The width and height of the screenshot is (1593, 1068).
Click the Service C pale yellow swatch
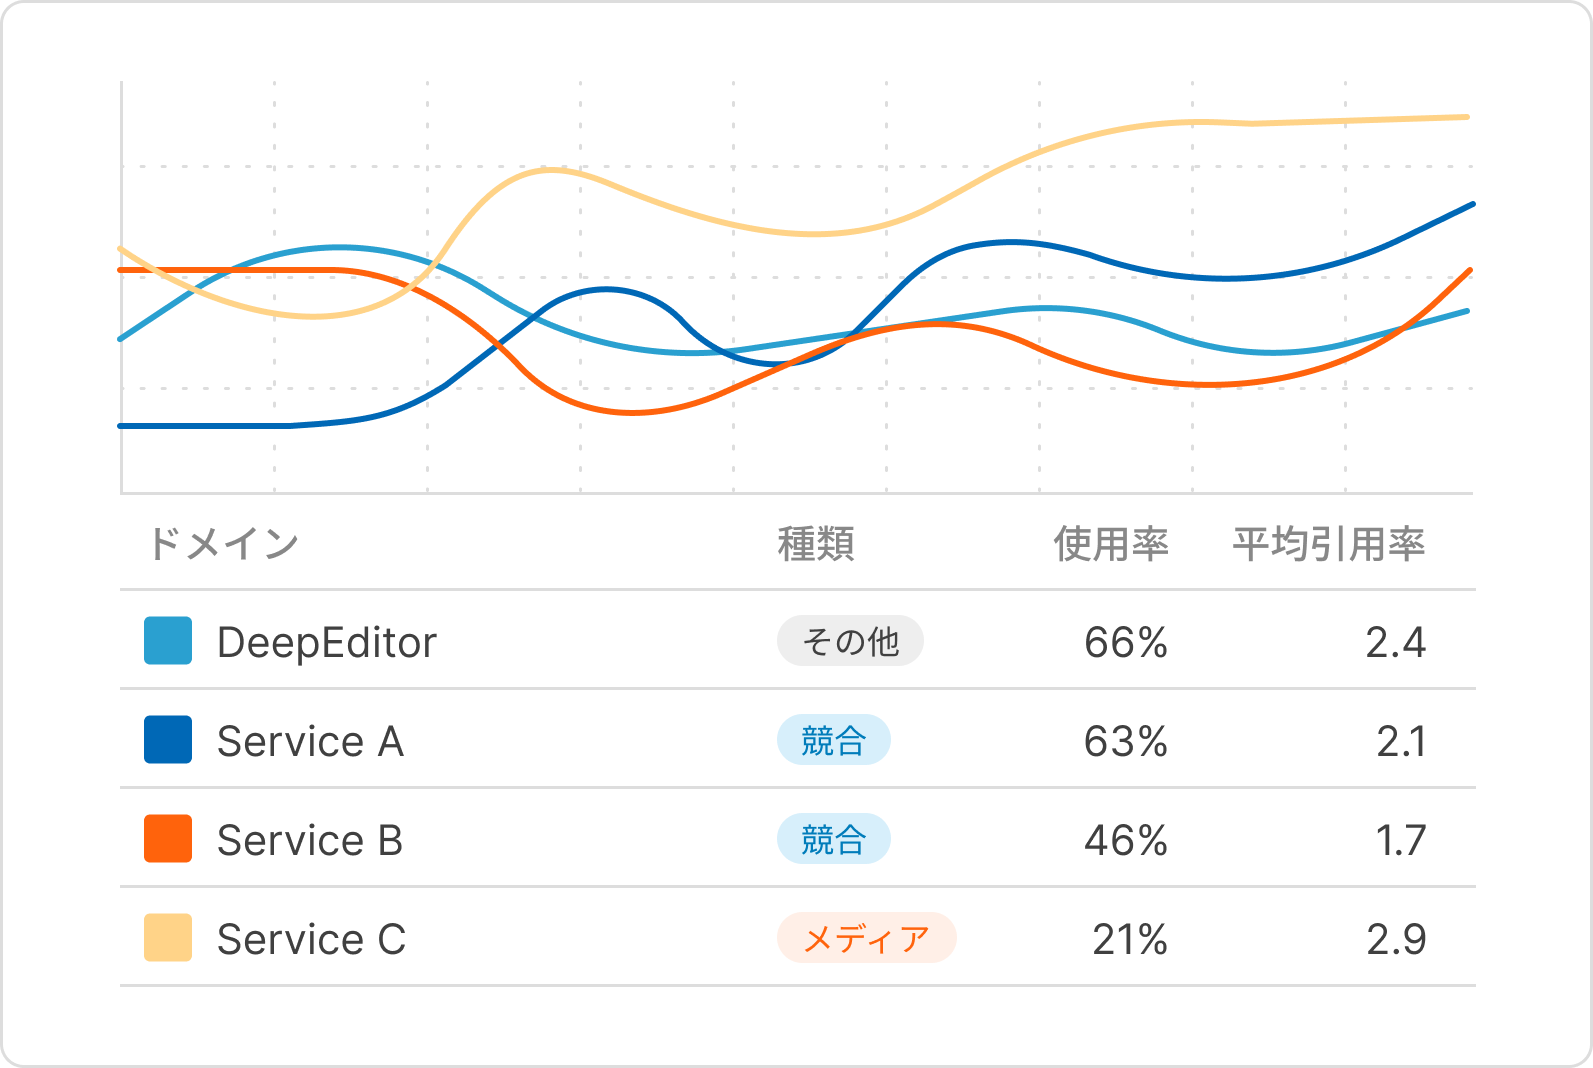[168, 938]
